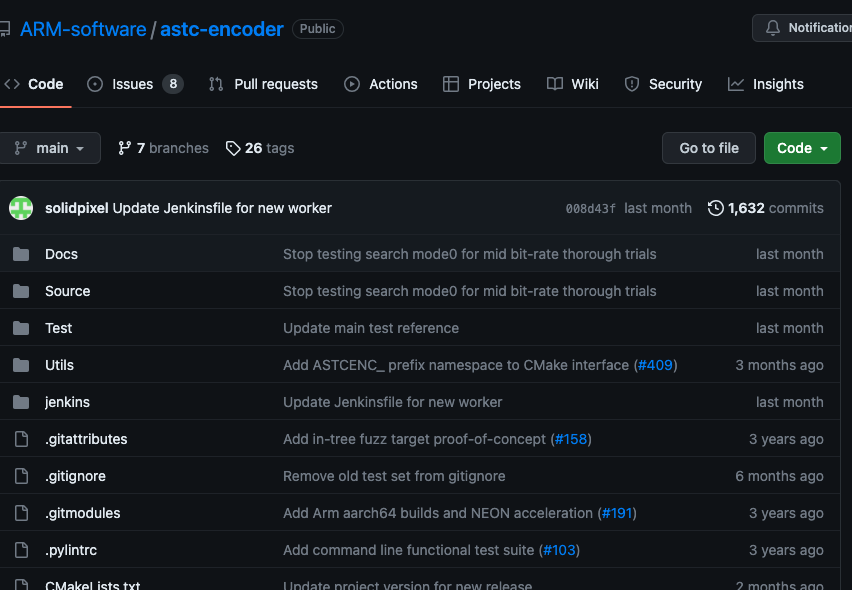Switch to the Issues tab
852x590 pixels.
click(x=134, y=84)
